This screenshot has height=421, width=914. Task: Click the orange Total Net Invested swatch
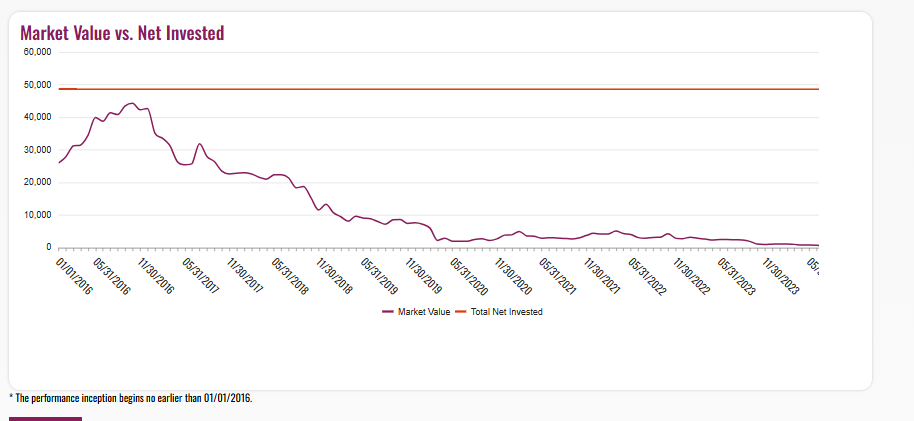(461, 312)
